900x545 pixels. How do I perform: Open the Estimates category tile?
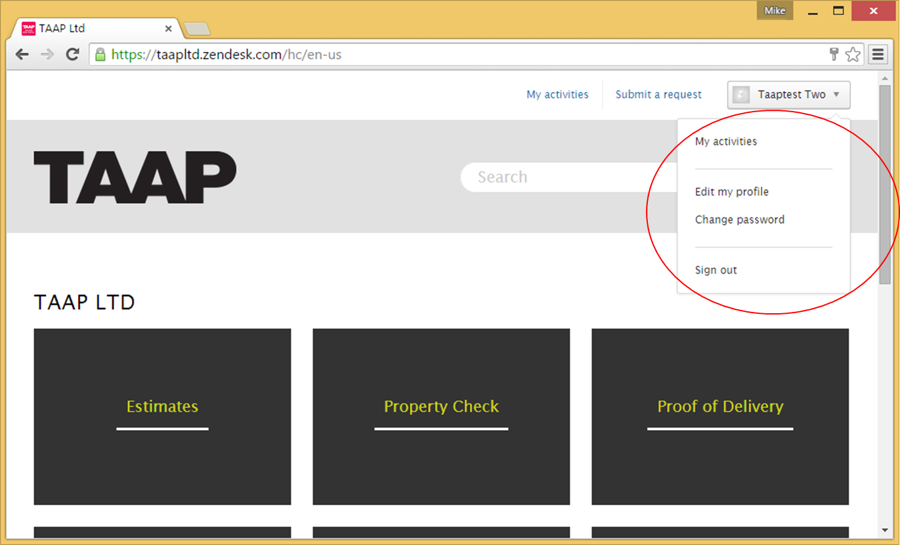click(162, 416)
